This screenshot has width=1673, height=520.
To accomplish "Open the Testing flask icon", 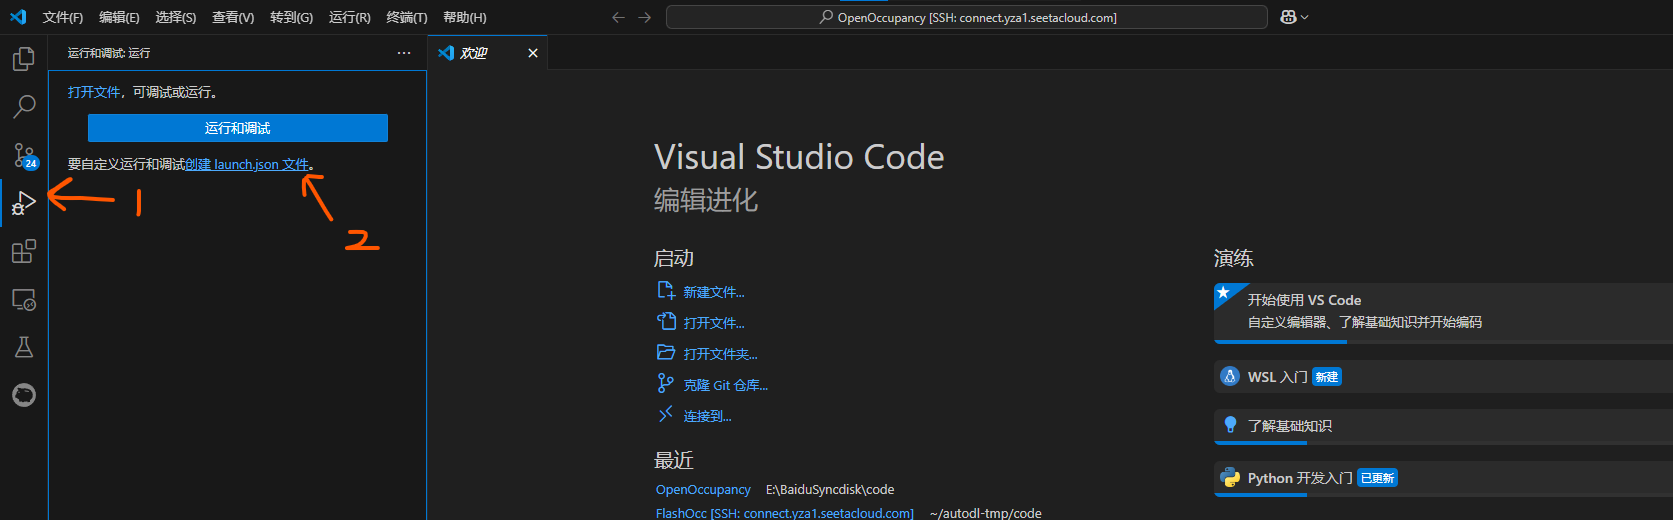I will point(24,347).
